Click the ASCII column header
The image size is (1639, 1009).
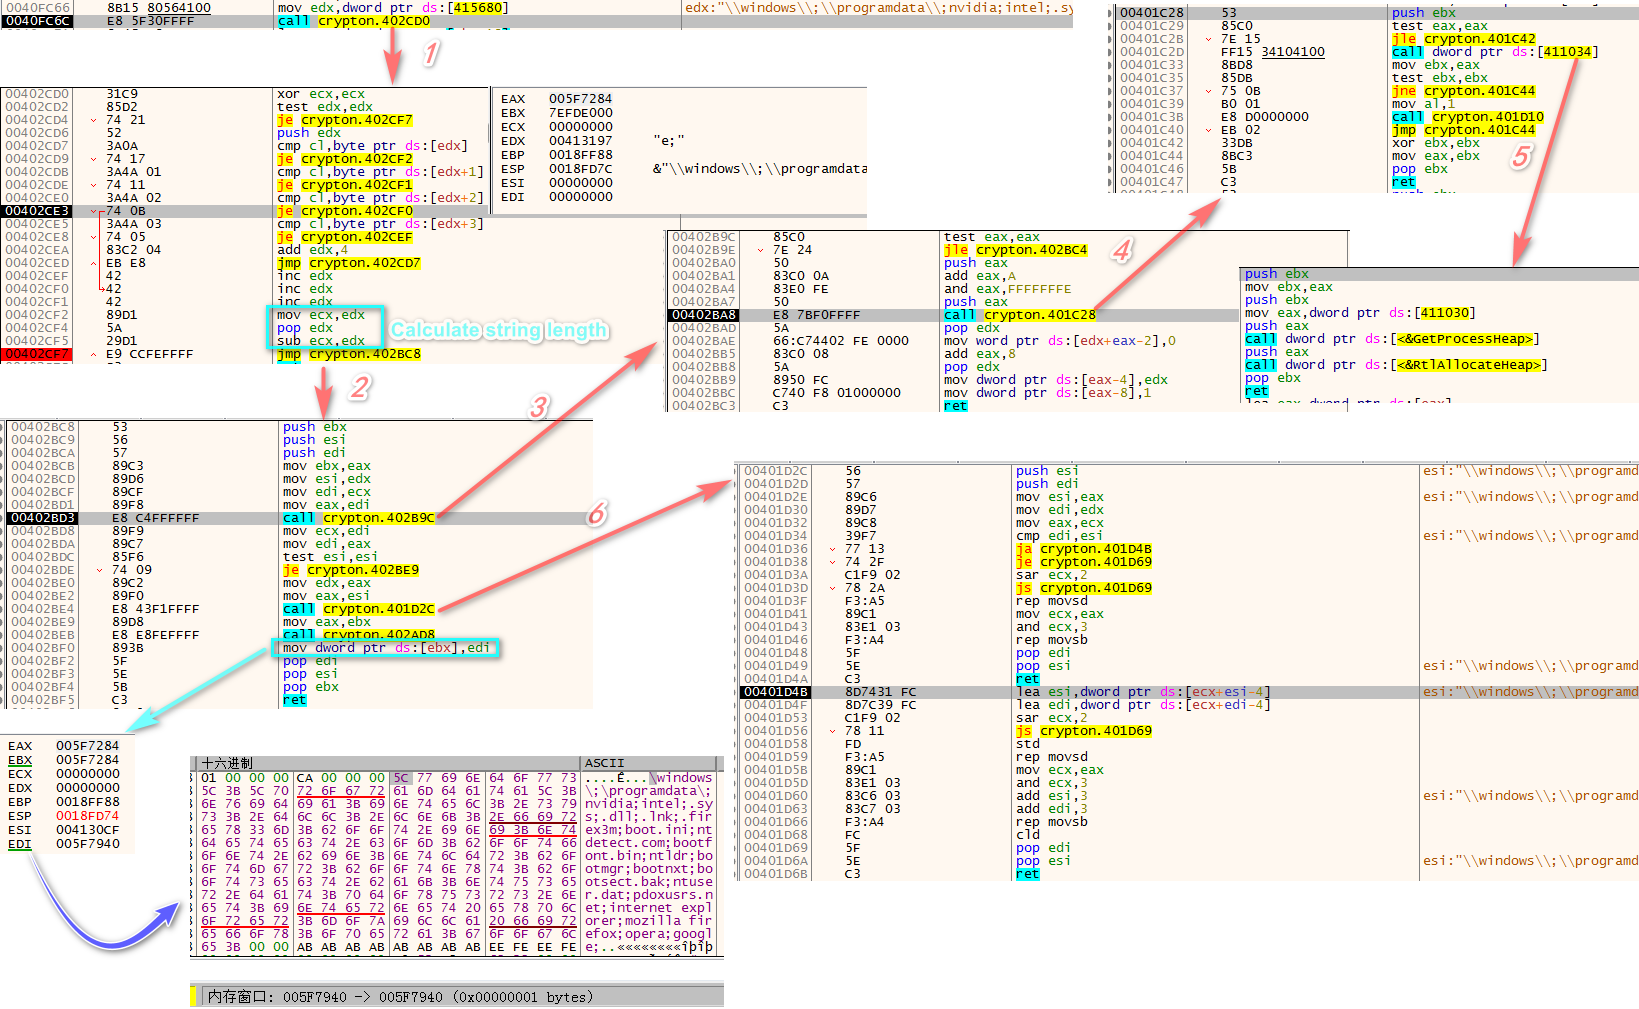(x=604, y=763)
